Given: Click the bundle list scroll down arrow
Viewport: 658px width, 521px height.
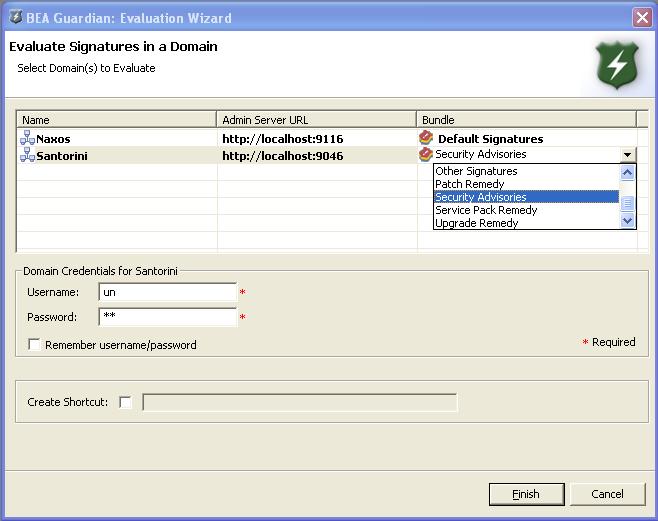Looking at the screenshot, I should [627, 221].
